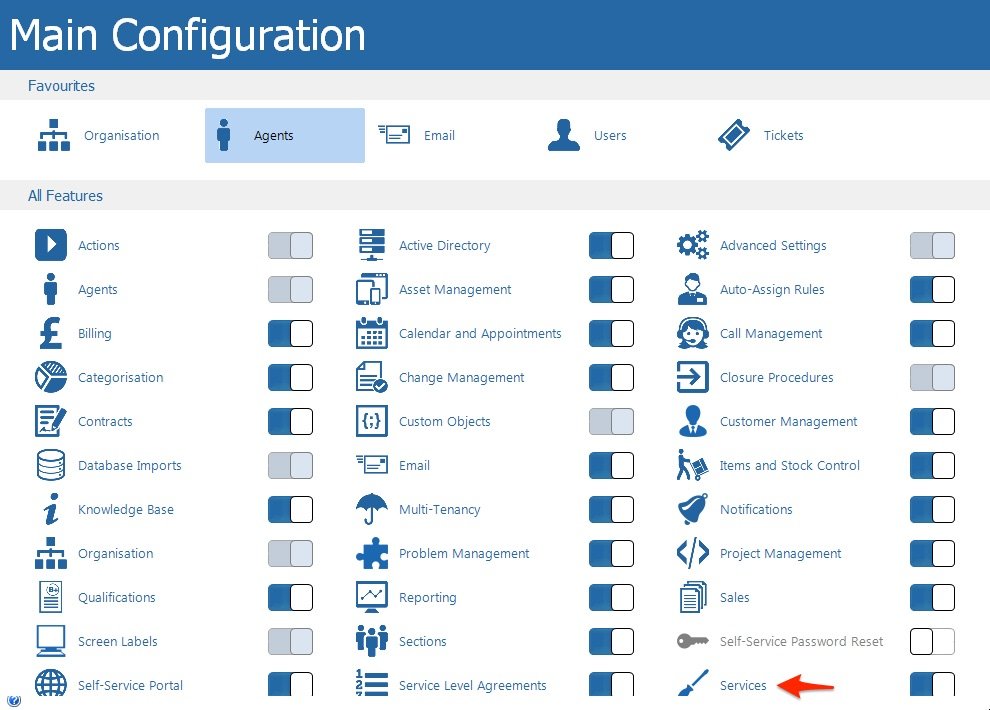The image size is (990, 710).
Task: Open the Tickets favourite
Action: coord(762,136)
